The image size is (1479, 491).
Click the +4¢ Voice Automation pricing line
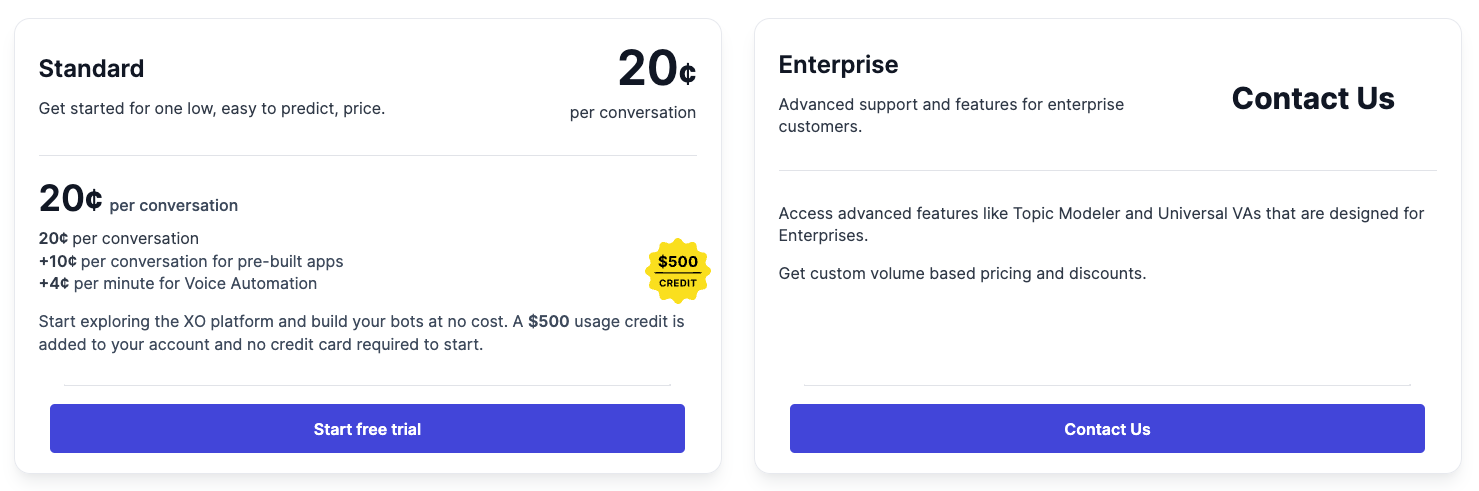pos(178,283)
